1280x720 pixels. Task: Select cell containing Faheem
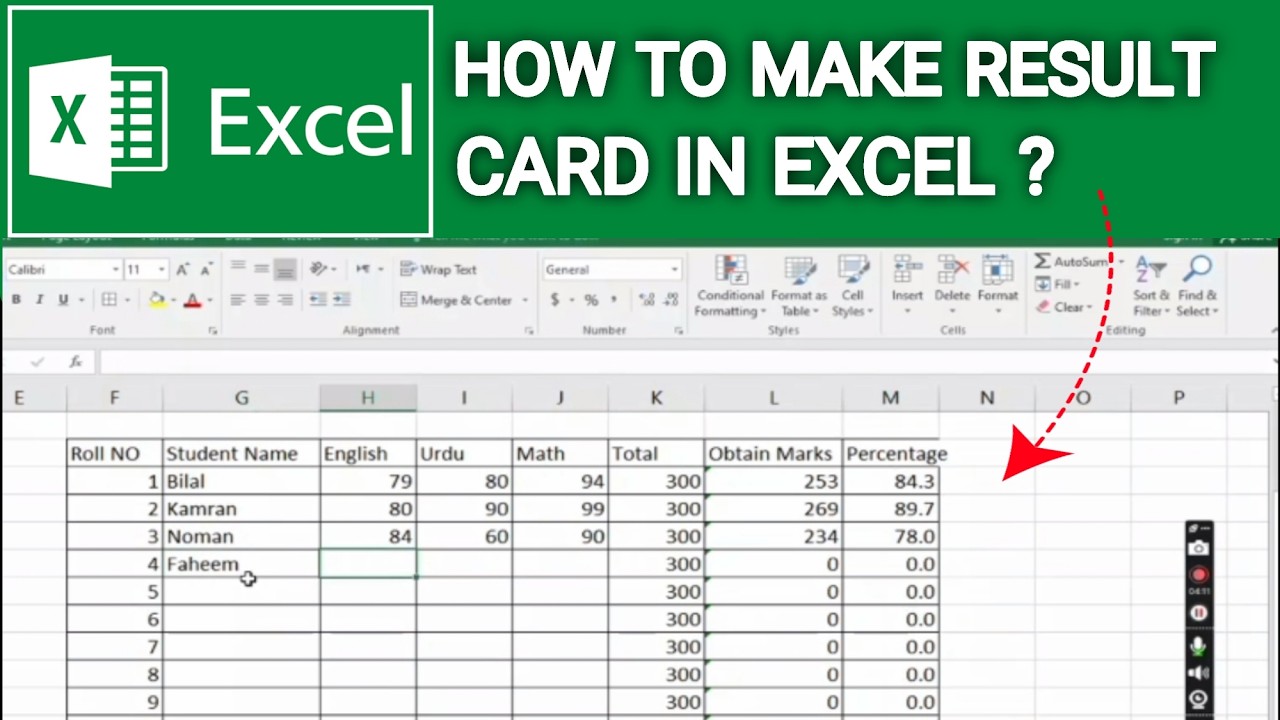(x=242, y=564)
